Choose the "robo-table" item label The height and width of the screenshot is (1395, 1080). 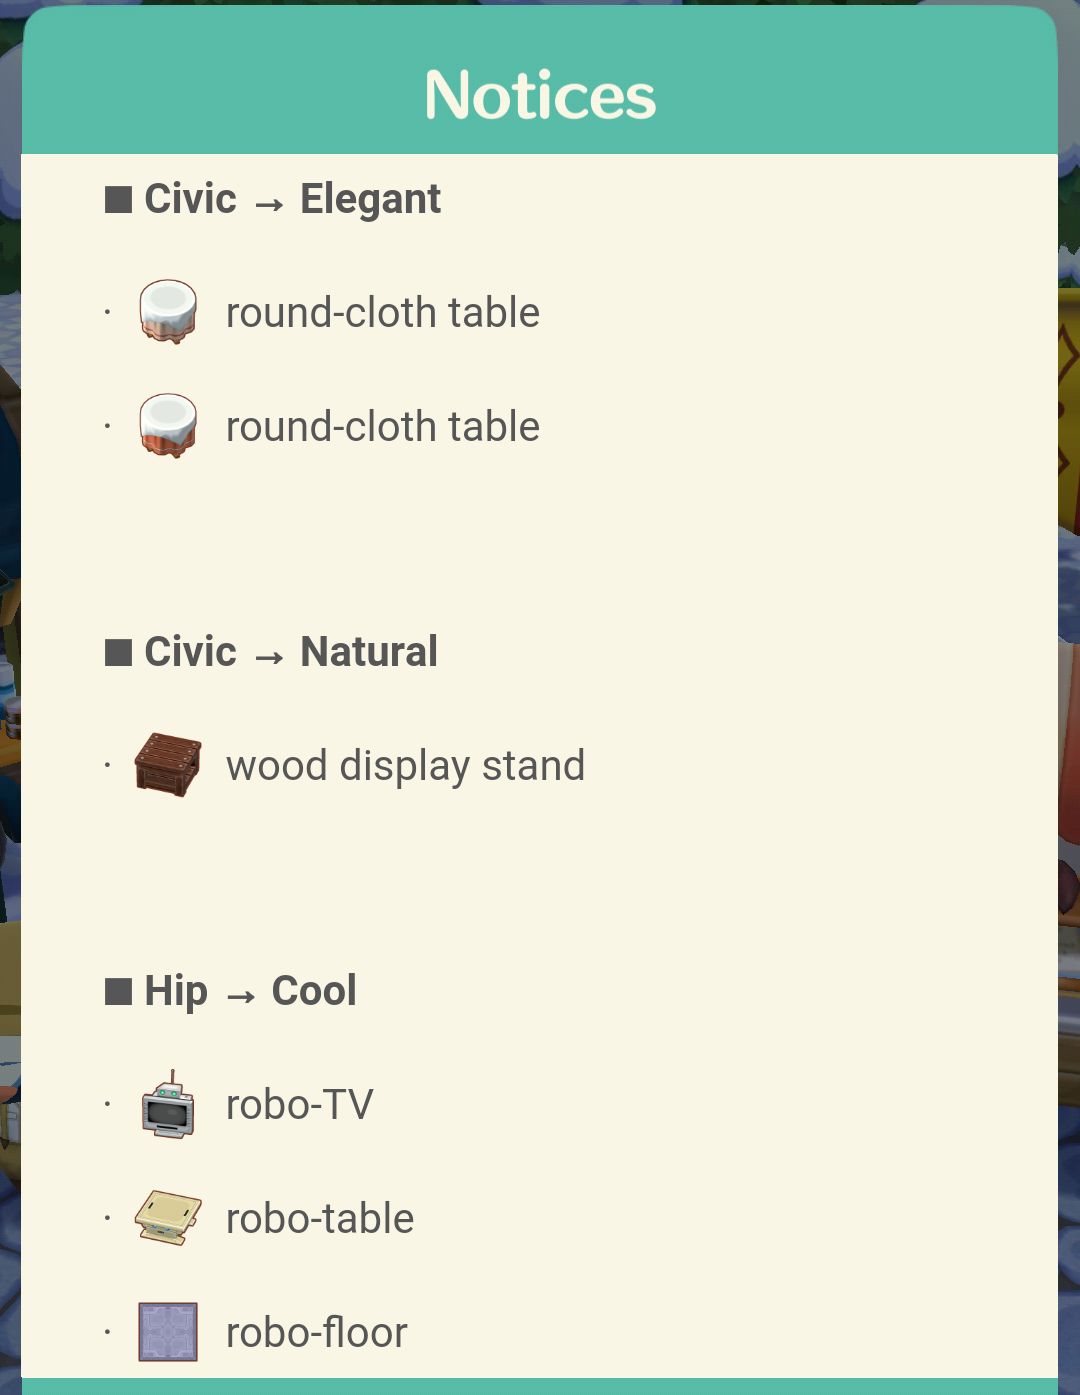[x=320, y=1219]
